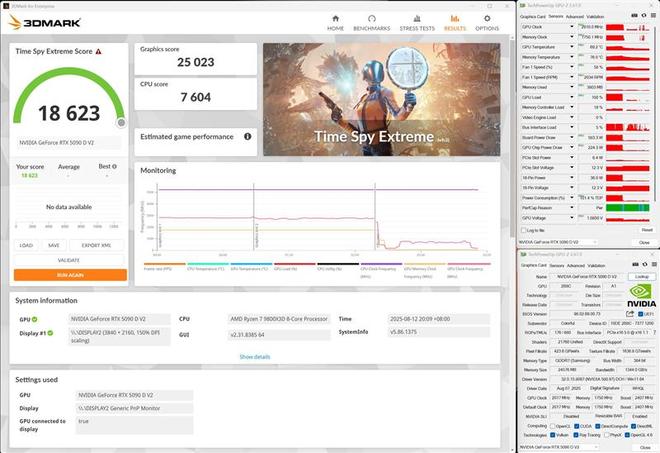
Task: Open the Options gear in 3DMark
Action: coord(487,22)
